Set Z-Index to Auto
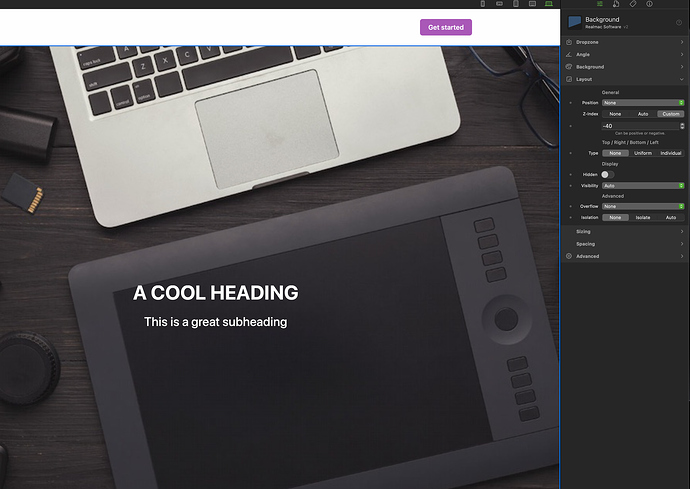The width and height of the screenshot is (690, 489). click(x=643, y=114)
